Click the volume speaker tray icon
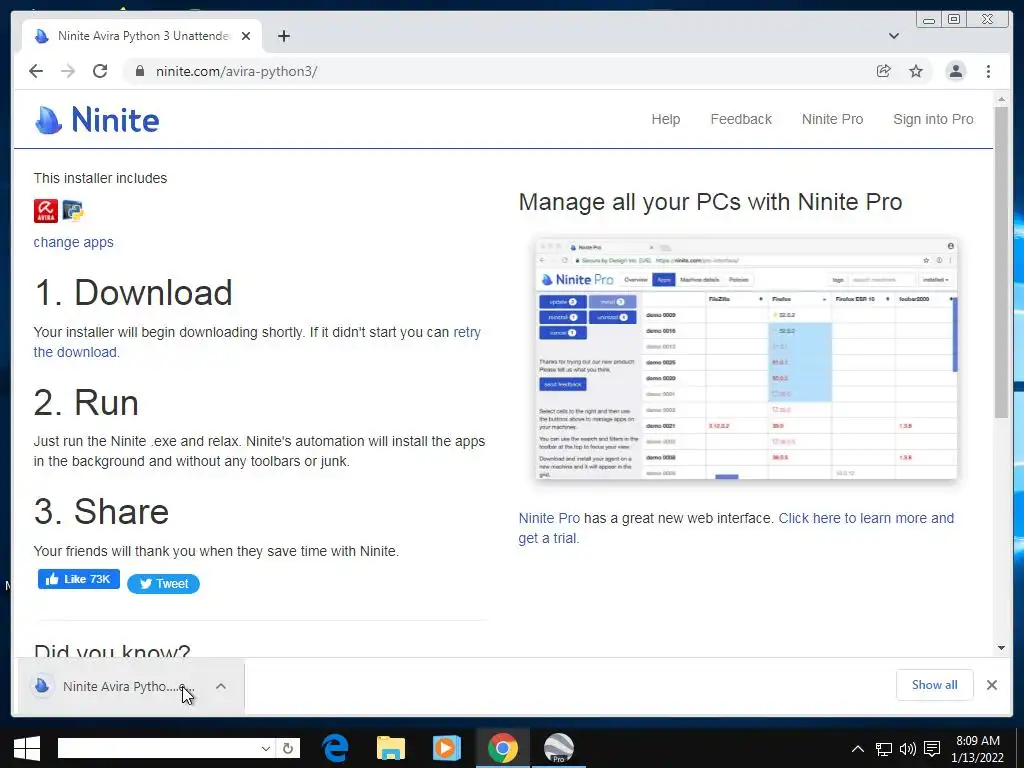This screenshot has height=768, width=1024. [907, 748]
